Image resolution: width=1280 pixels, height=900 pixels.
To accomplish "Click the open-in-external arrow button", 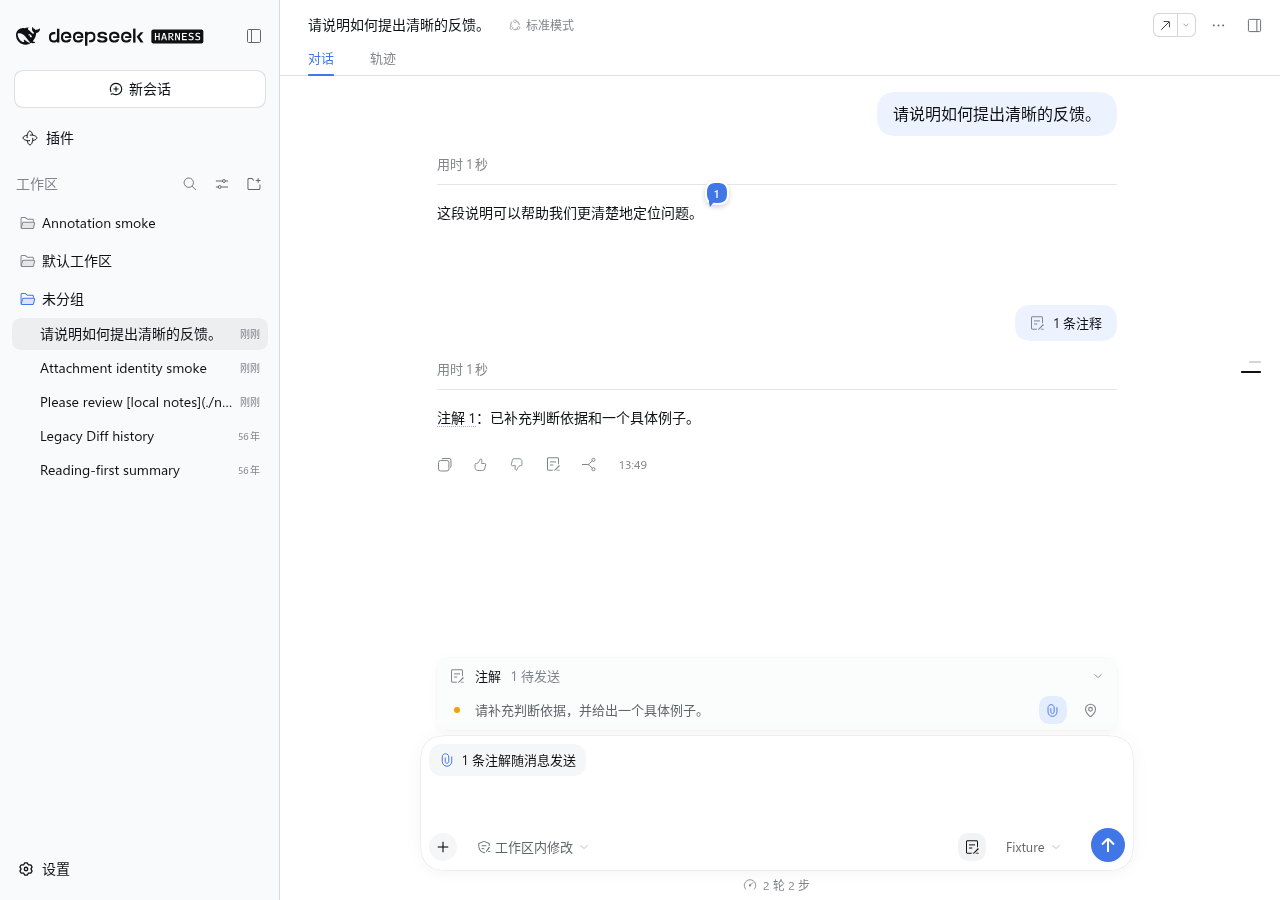I will click(1165, 25).
